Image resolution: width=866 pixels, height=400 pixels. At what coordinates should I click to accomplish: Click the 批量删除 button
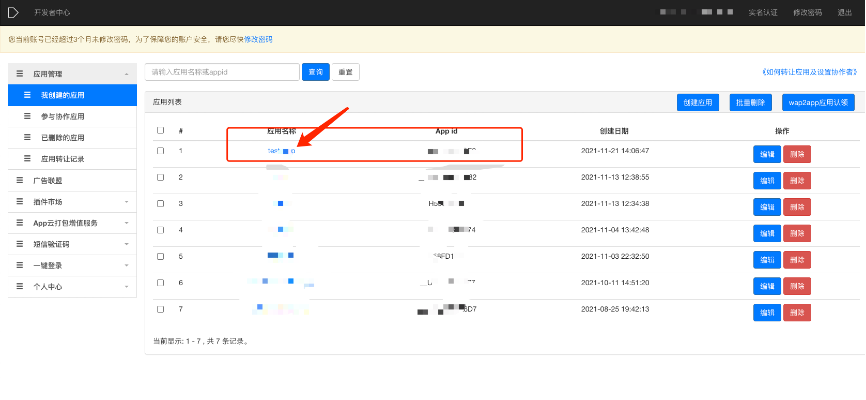[x=751, y=103]
